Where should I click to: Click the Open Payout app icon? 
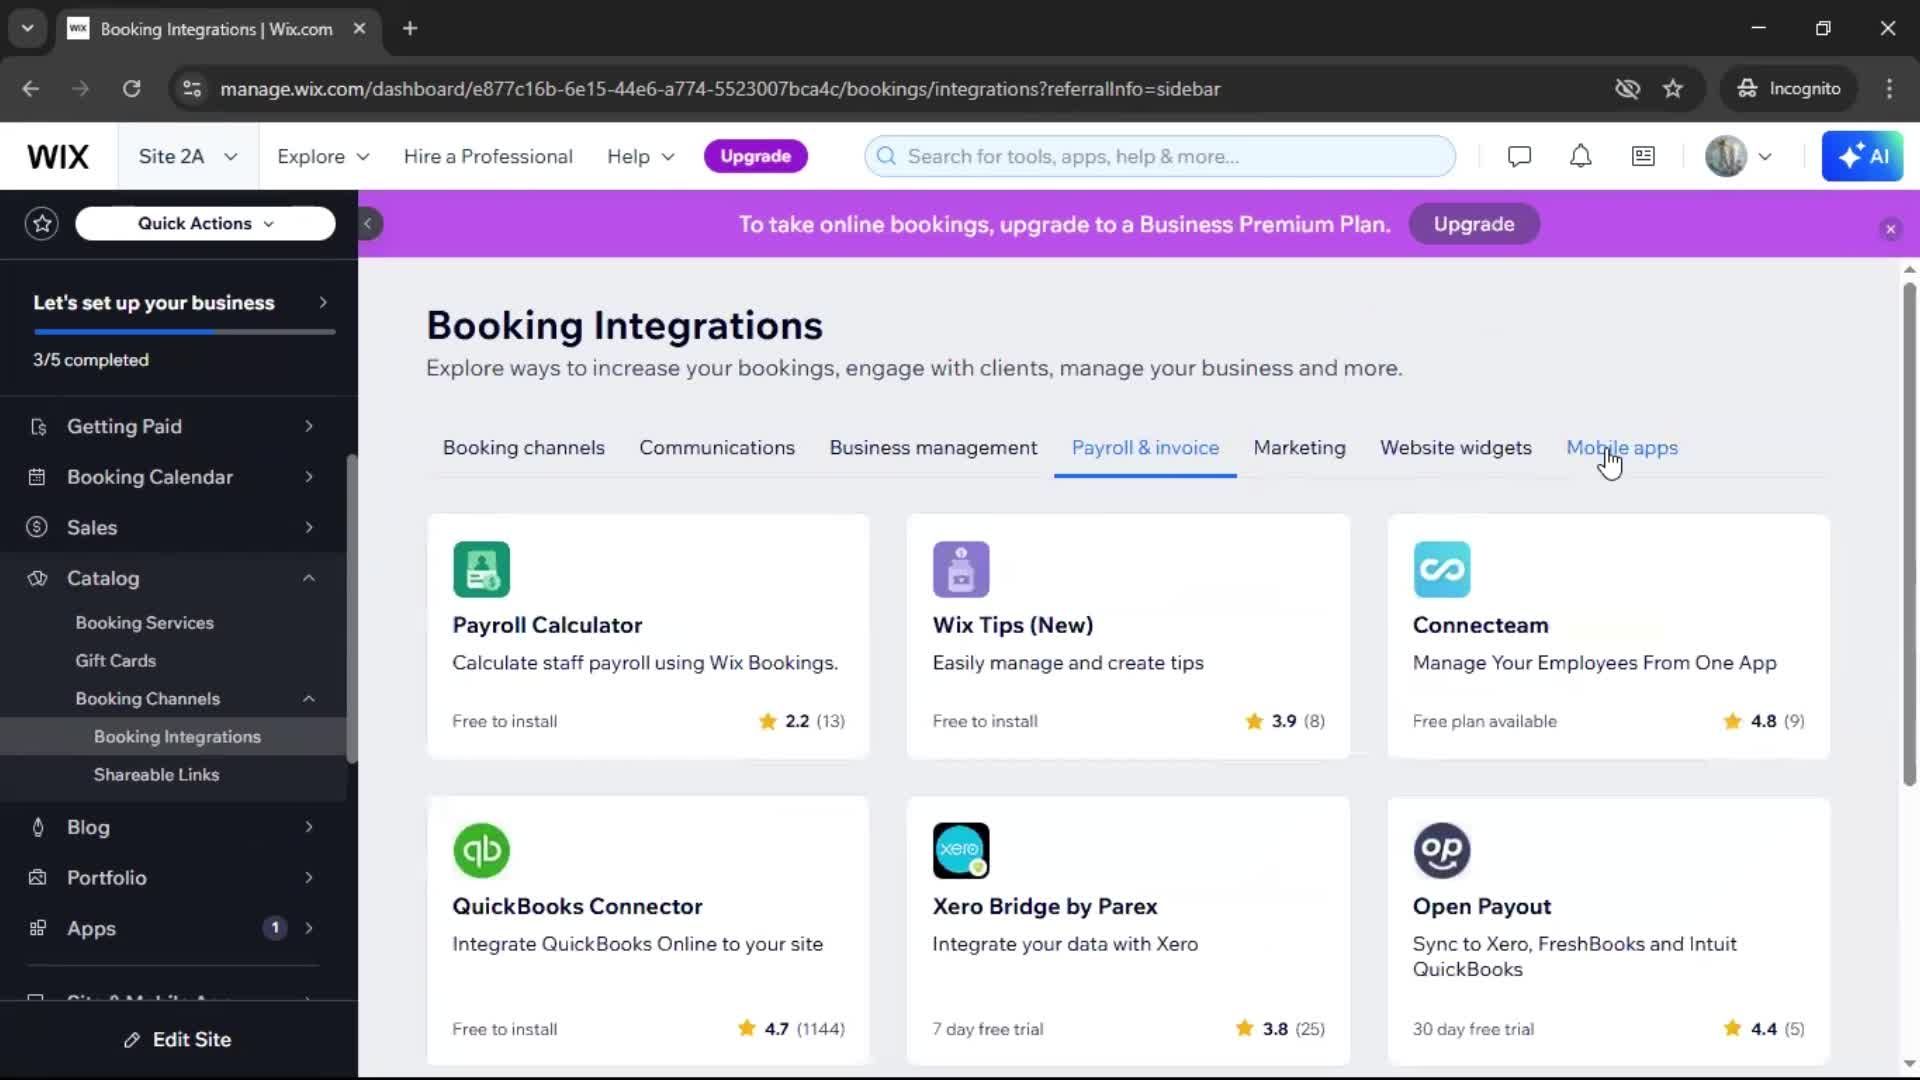(x=1441, y=850)
